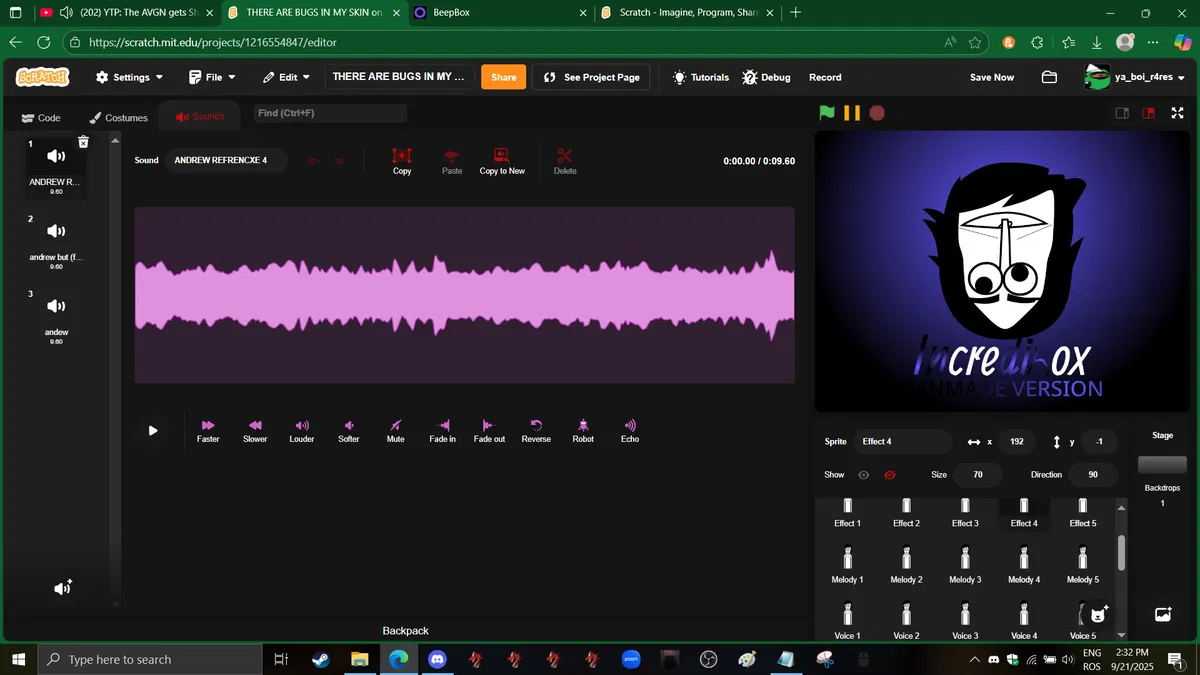Switch to Scratch - Imagine, Program browser tab
This screenshot has width=1200, height=675.
pyautogui.click(x=687, y=13)
